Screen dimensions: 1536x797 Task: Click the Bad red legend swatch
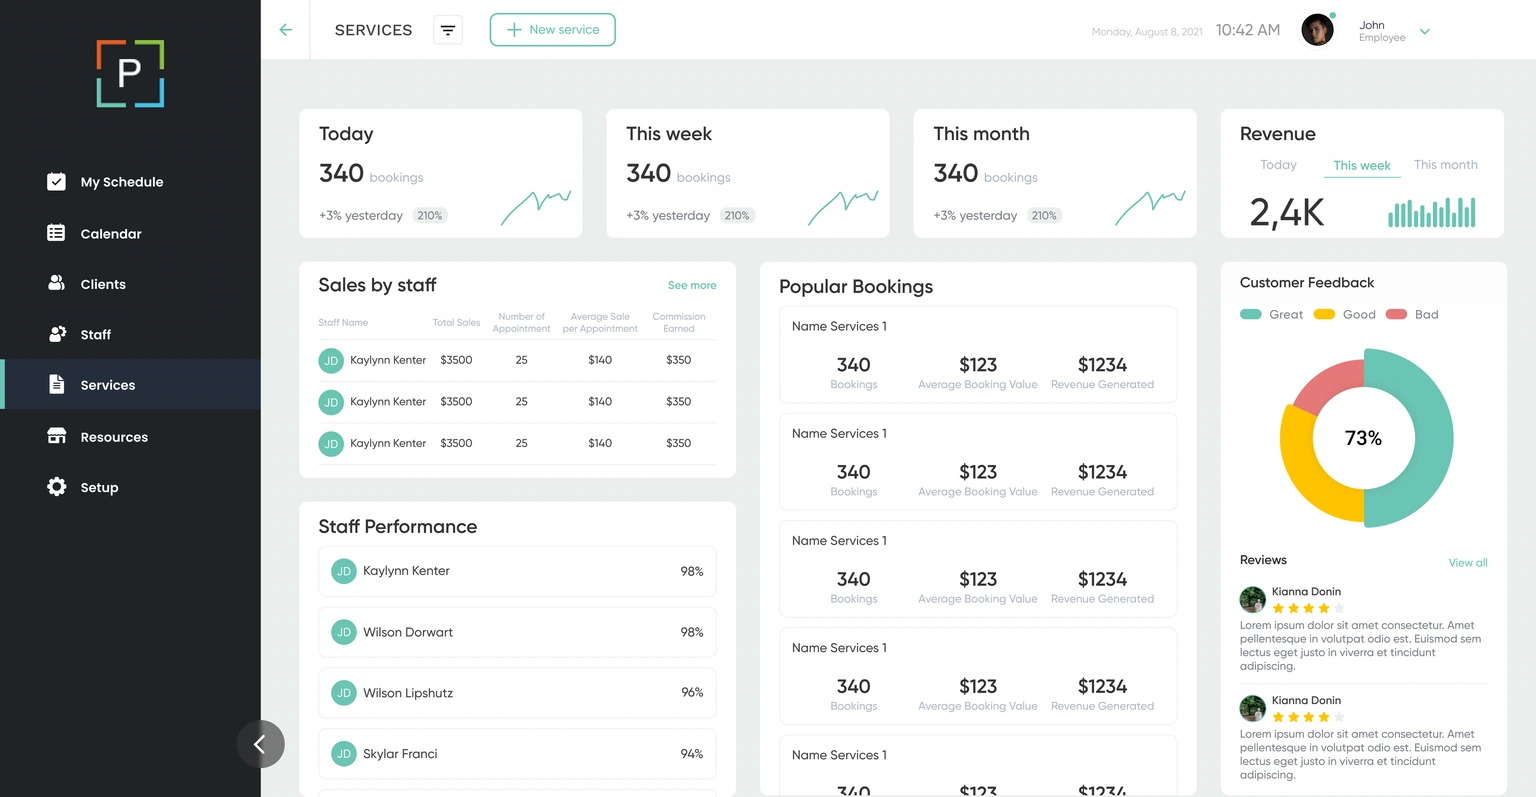[x=1397, y=314]
